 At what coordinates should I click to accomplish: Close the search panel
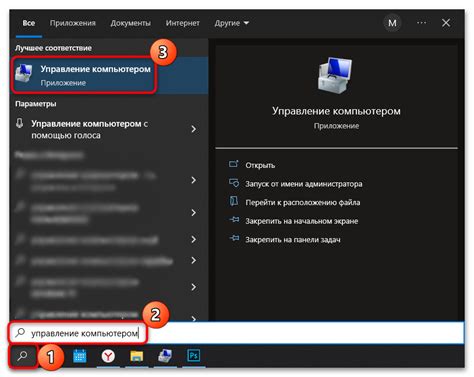pos(446,23)
